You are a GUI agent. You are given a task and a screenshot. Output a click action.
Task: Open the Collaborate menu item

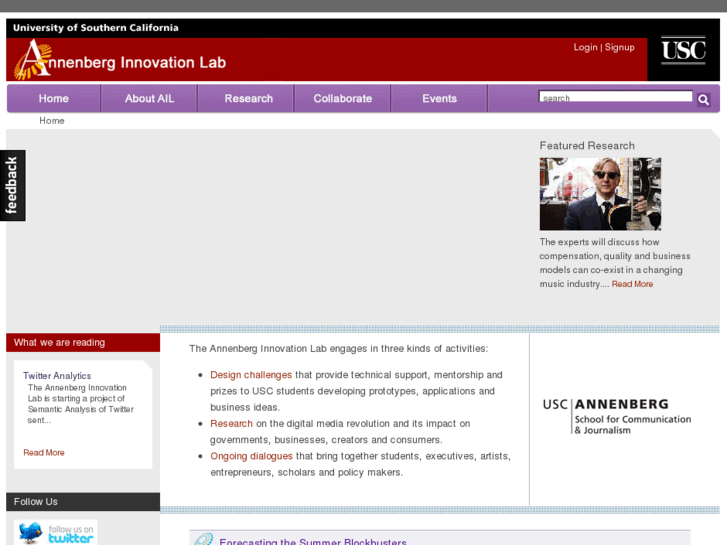[x=343, y=98]
